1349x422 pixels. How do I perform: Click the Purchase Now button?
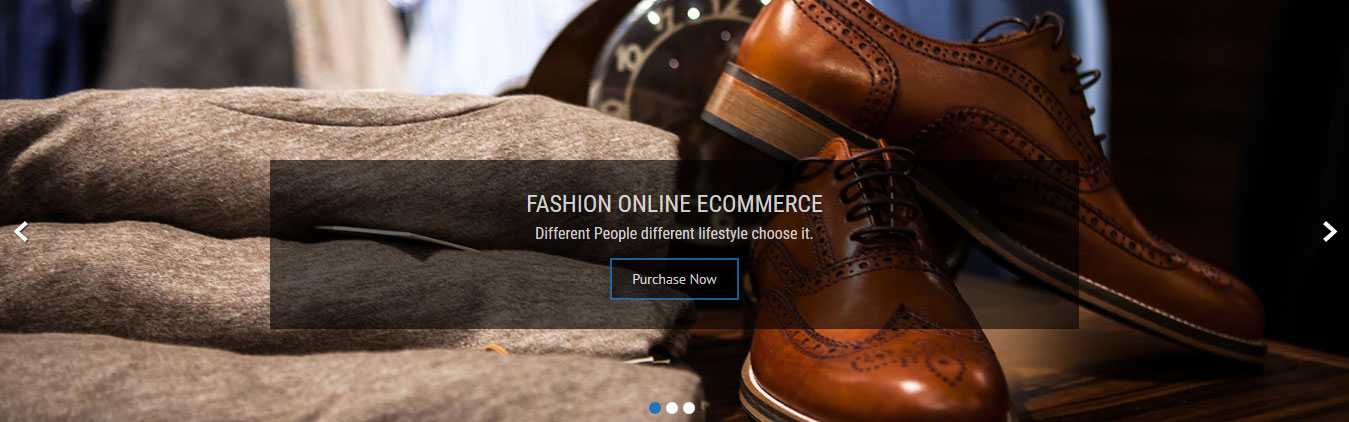(674, 279)
